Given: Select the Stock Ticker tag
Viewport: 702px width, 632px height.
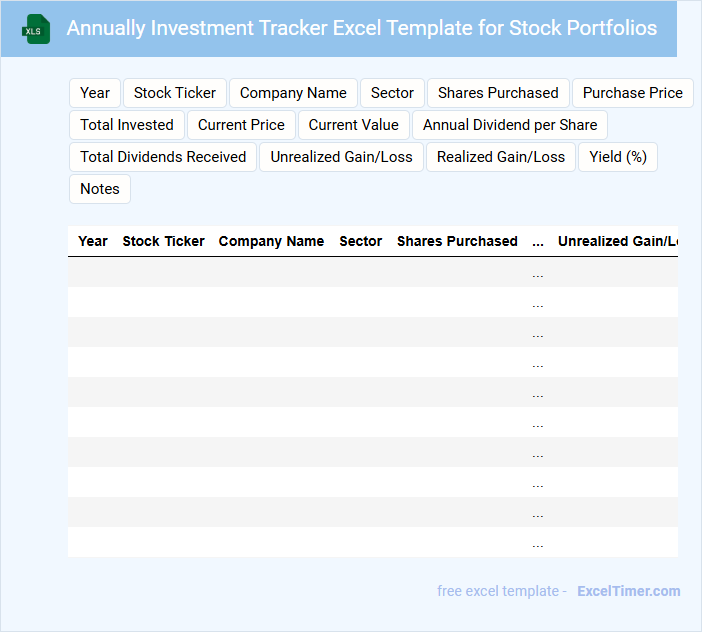Looking at the screenshot, I should [x=175, y=93].
